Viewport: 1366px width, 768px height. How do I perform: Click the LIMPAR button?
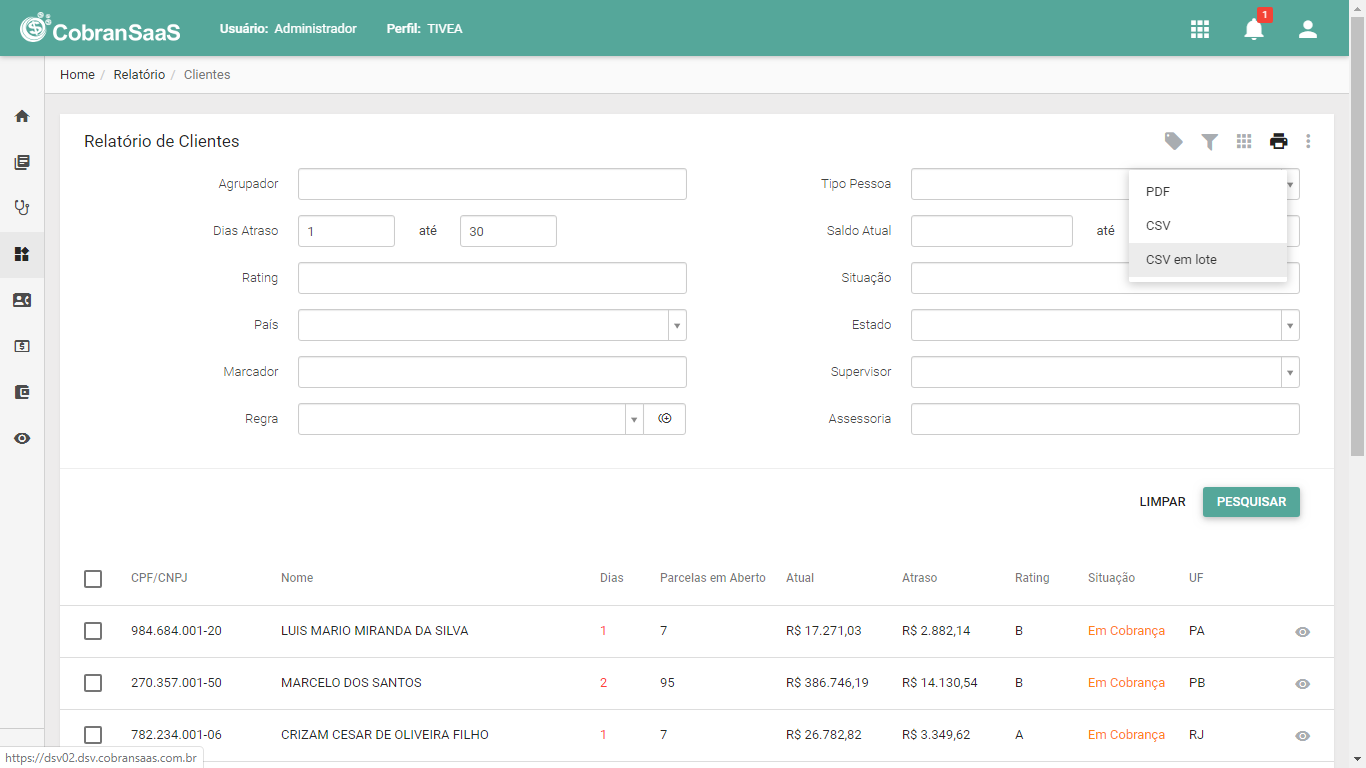[1162, 502]
